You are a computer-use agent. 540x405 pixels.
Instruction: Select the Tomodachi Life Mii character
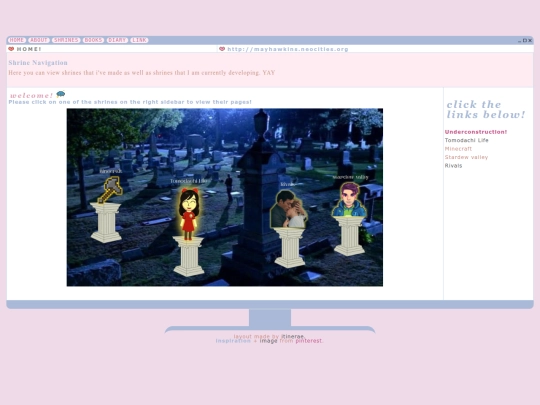coord(188,214)
